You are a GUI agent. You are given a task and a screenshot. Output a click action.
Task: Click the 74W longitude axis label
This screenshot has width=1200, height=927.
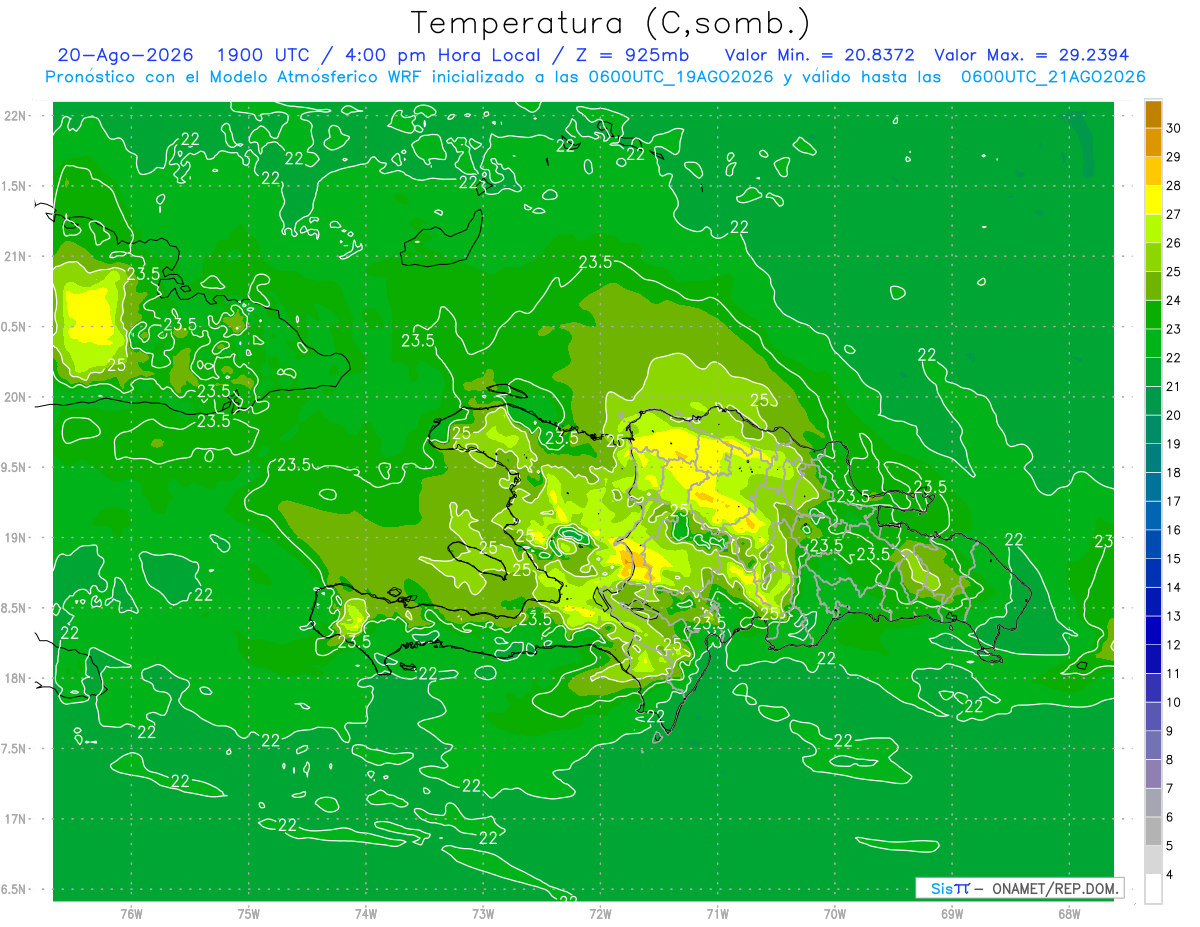tap(366, 913)
